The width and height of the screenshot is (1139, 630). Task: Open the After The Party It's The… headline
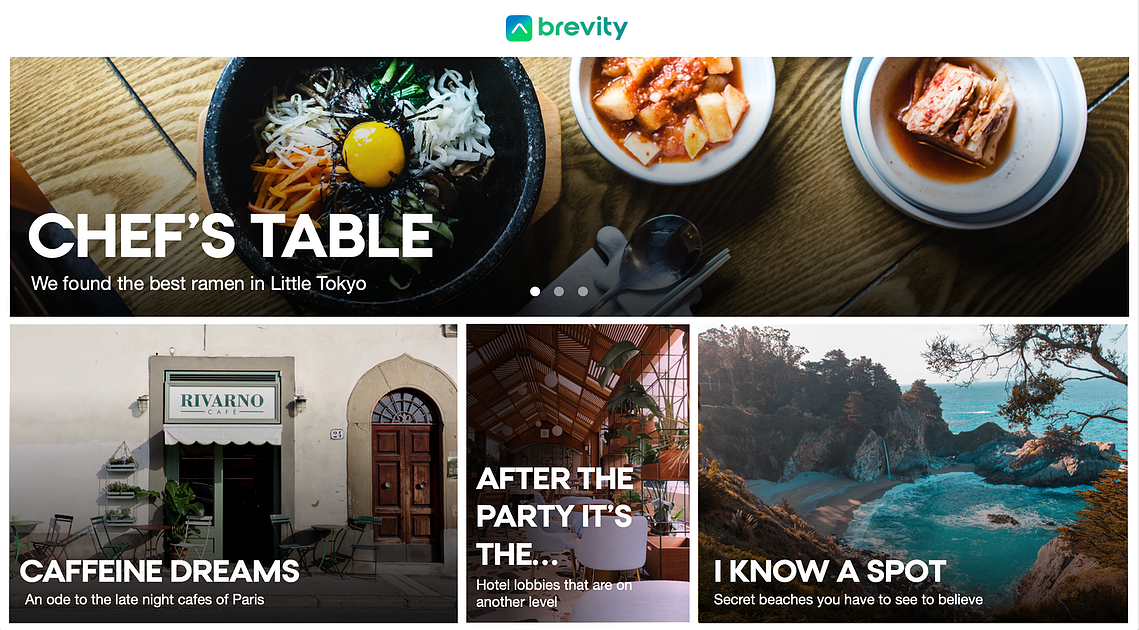[x=556, y=517]
